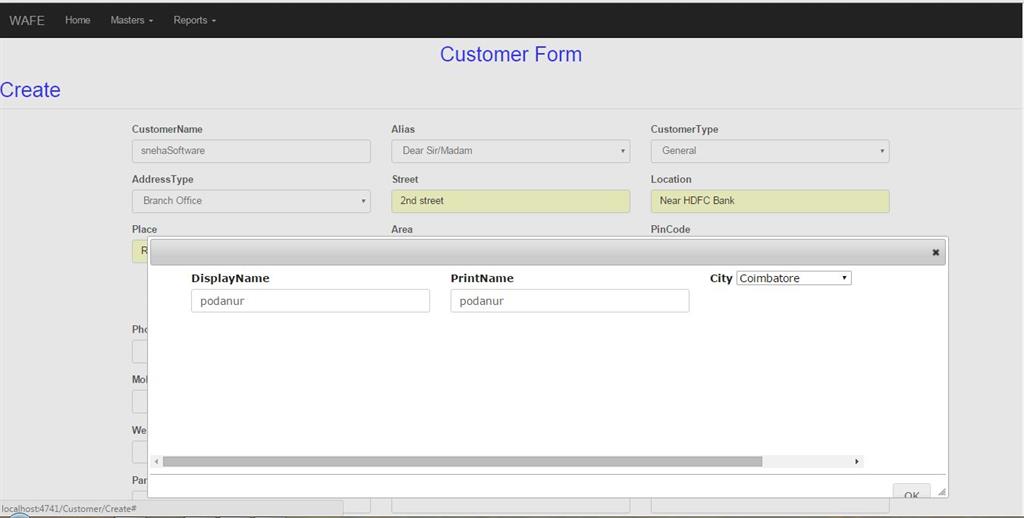This screenshot has height=518, width=1024.
Task: Open the Reports dropdown menu
Action: 194,20
